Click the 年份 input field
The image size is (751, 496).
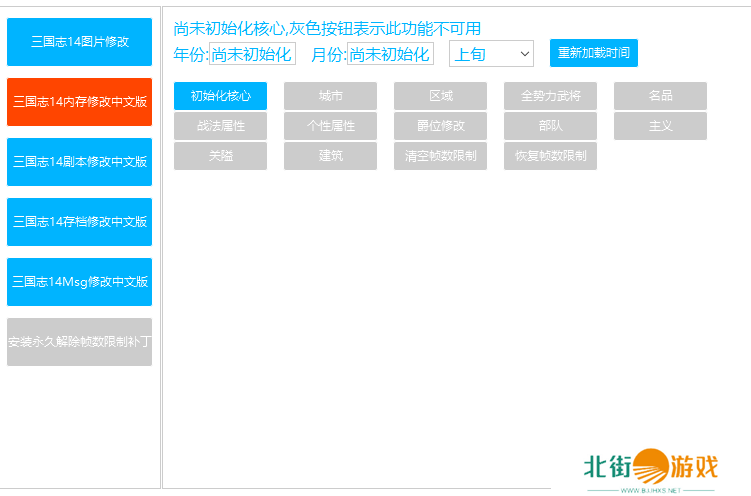251,54
